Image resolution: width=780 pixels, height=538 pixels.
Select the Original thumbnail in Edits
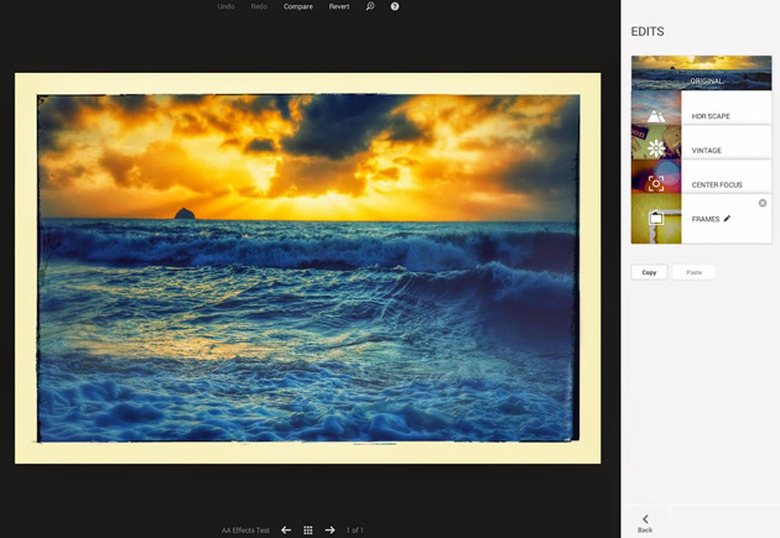701,74
